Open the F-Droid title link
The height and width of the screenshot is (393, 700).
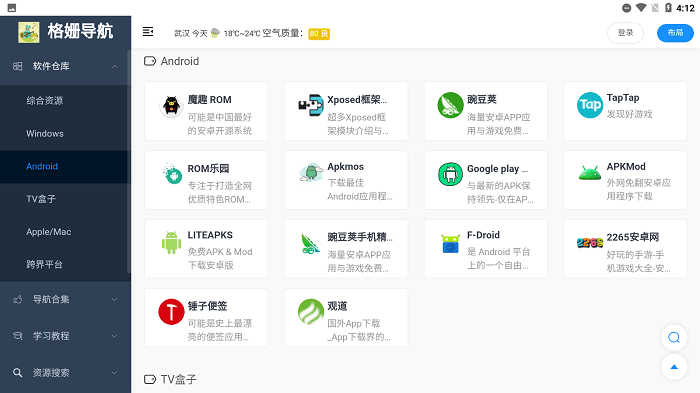483,235
